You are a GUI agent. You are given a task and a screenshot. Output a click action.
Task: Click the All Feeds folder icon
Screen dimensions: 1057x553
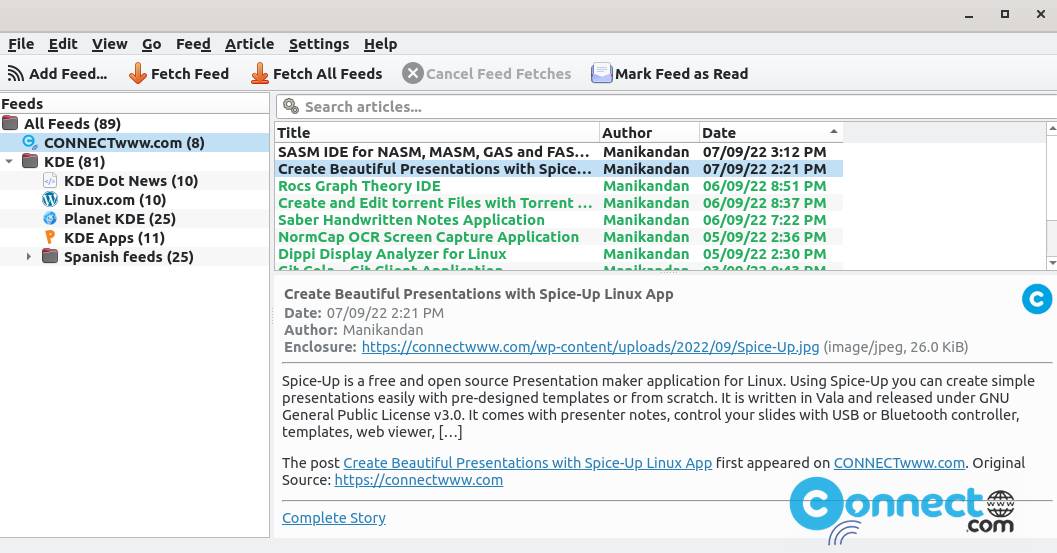click(x=10, y=123)
